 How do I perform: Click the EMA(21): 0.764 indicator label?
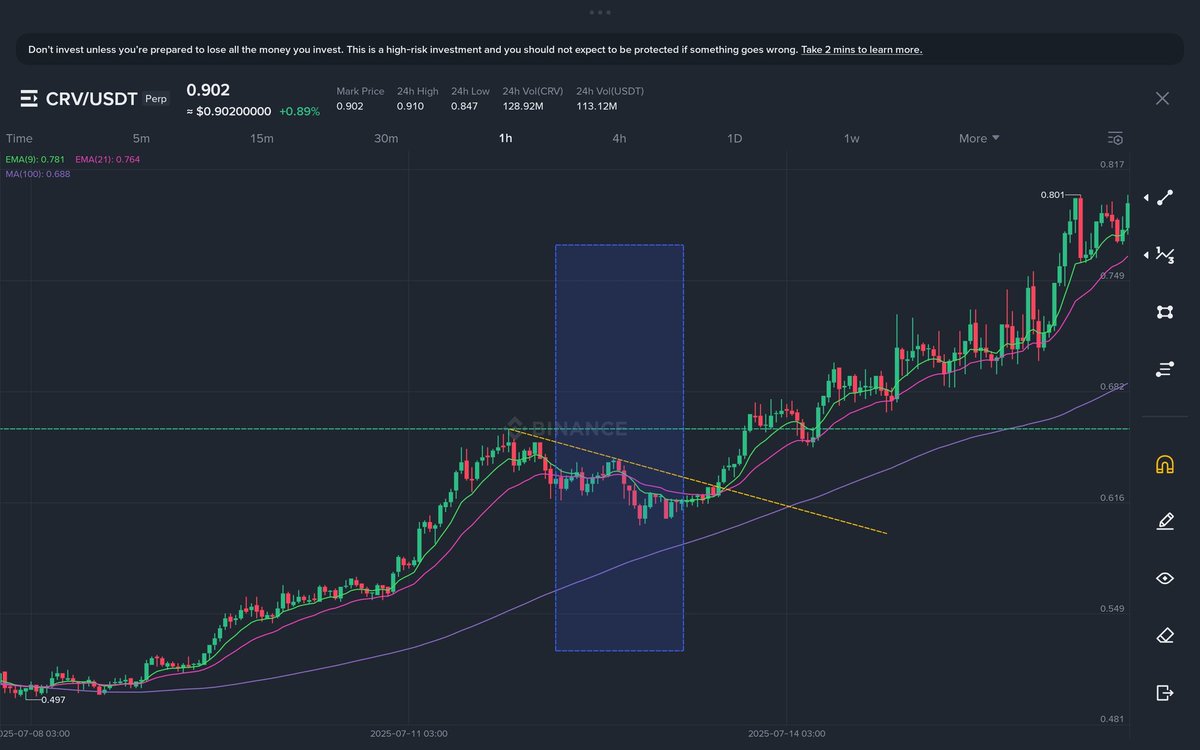point(108,160)
